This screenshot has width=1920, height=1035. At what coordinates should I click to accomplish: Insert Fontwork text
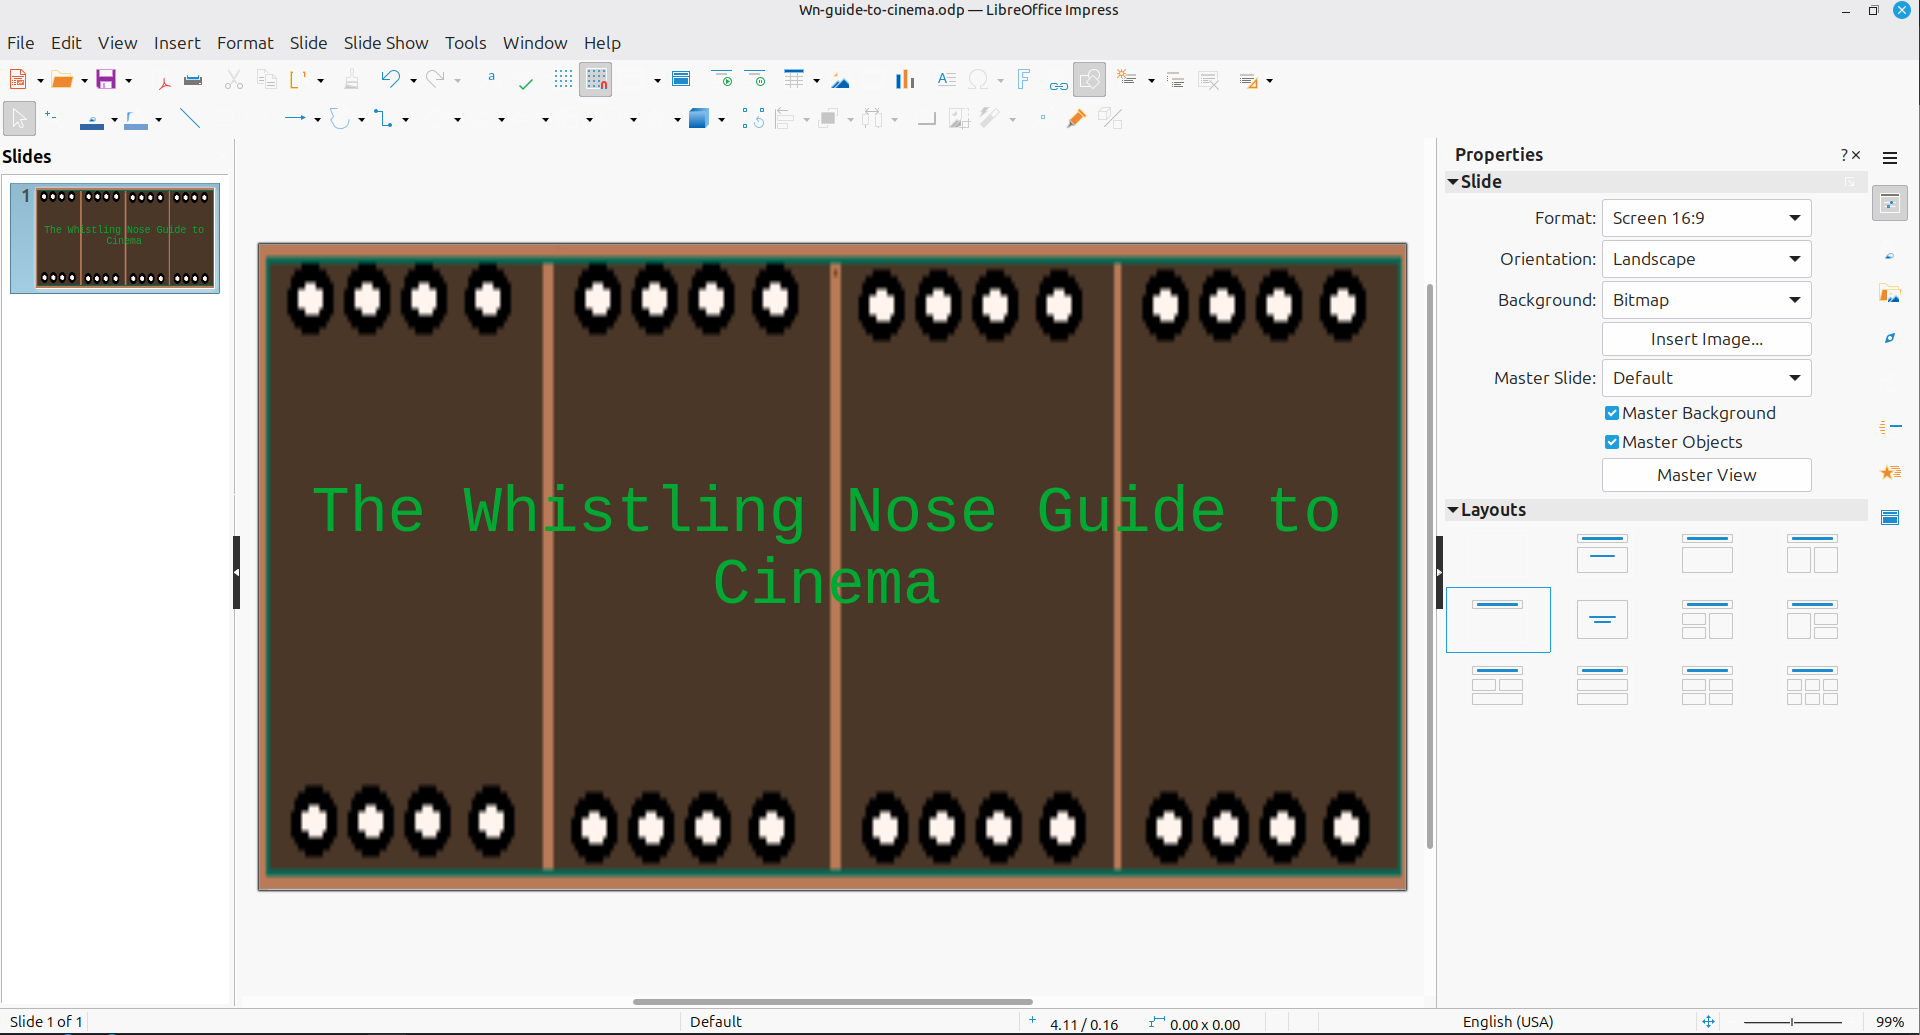1024,80
